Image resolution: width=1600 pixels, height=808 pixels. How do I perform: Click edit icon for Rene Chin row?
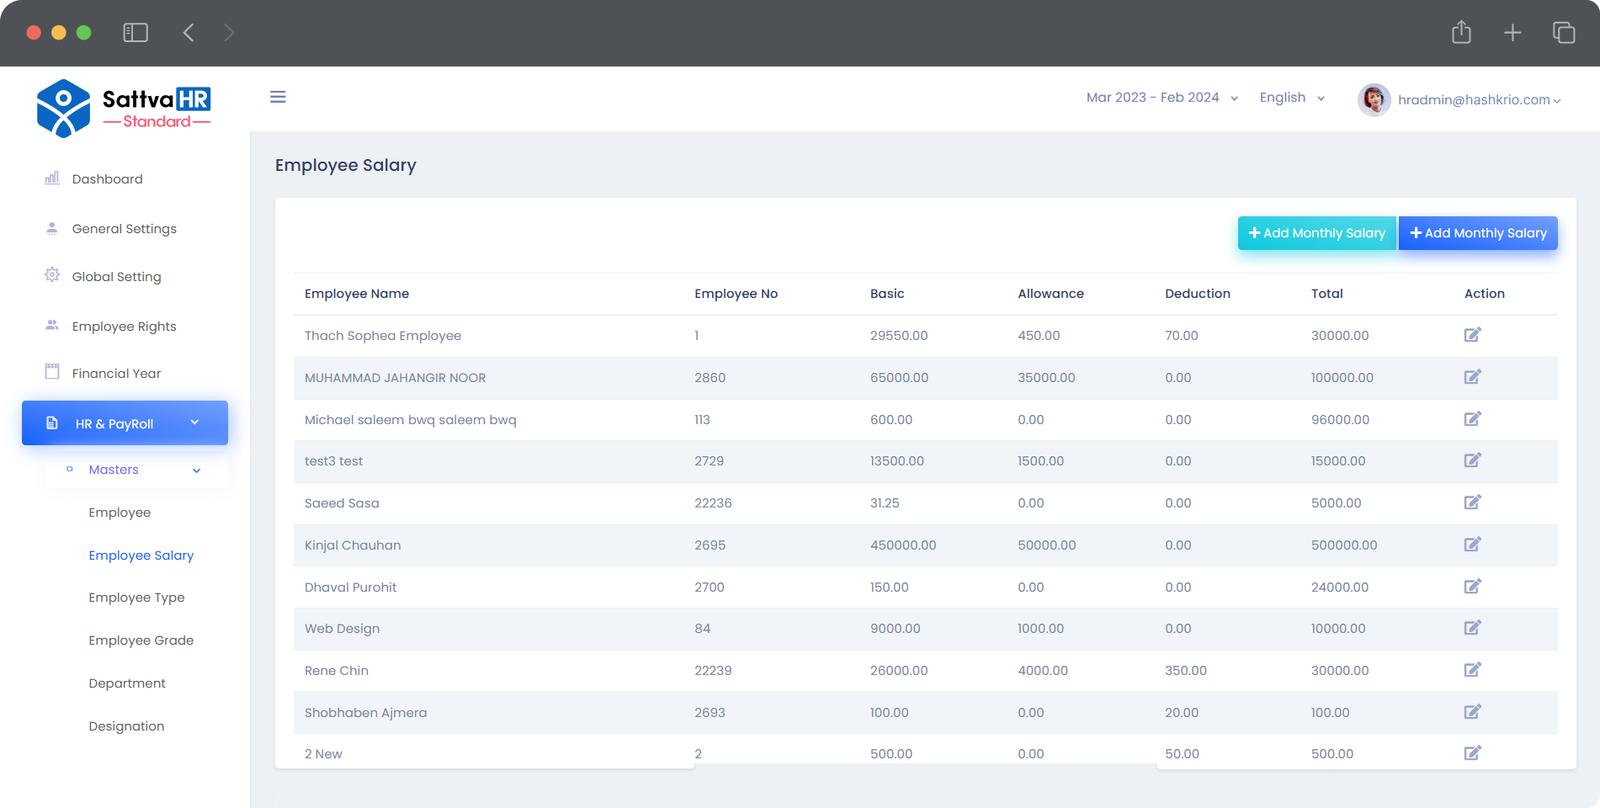(1472, 670)
